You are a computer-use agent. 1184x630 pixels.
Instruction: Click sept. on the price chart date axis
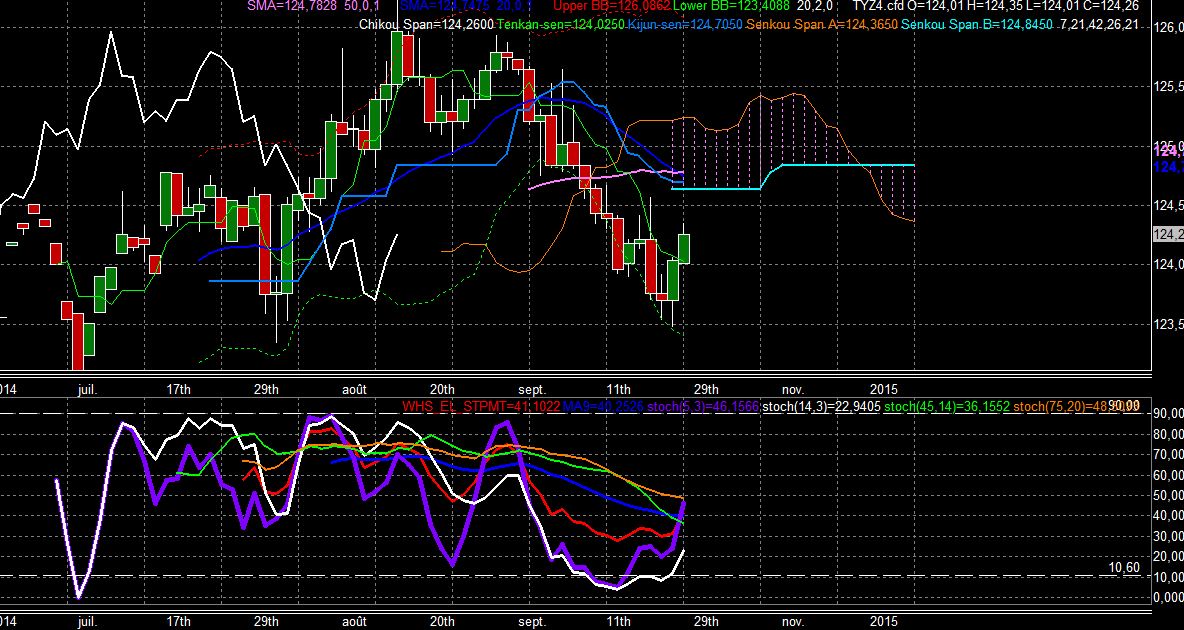coord(532,390)
